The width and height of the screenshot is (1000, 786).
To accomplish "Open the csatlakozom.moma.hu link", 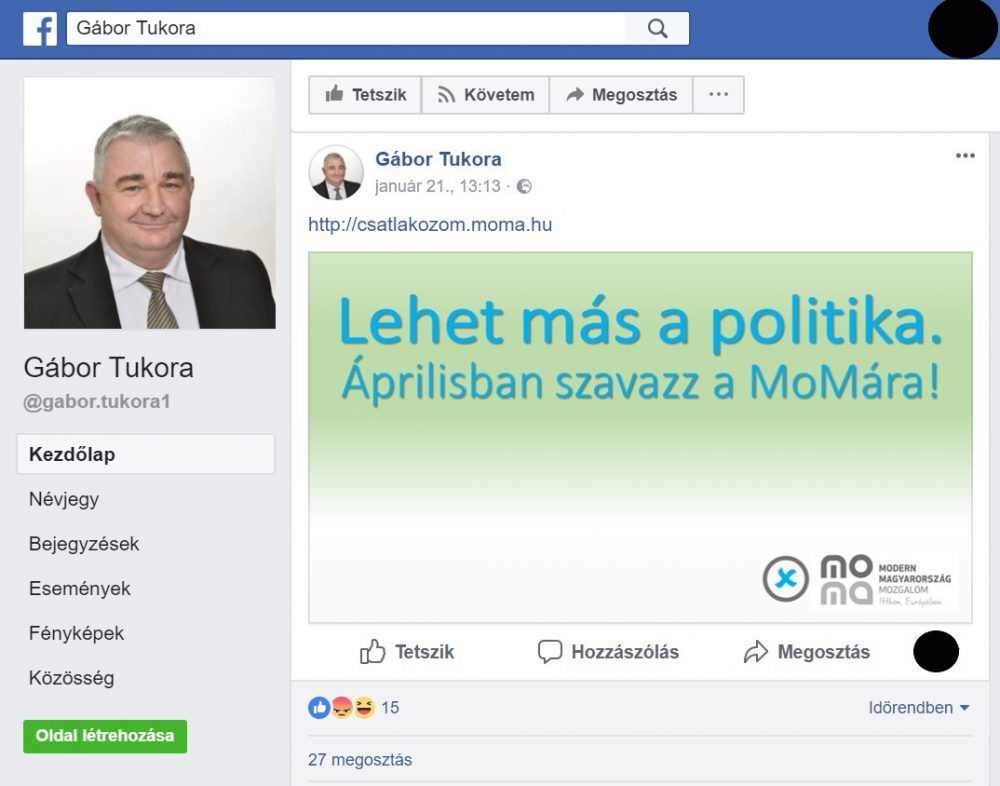I will [430, 225].
